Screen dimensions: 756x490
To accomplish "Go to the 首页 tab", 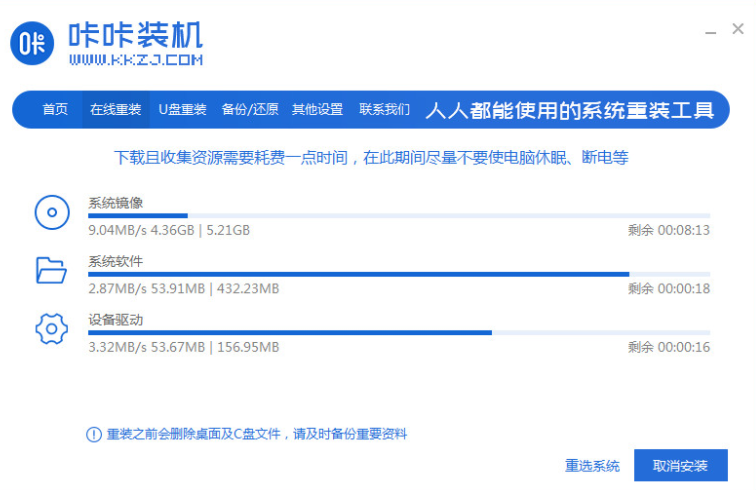I will (55, 109).
